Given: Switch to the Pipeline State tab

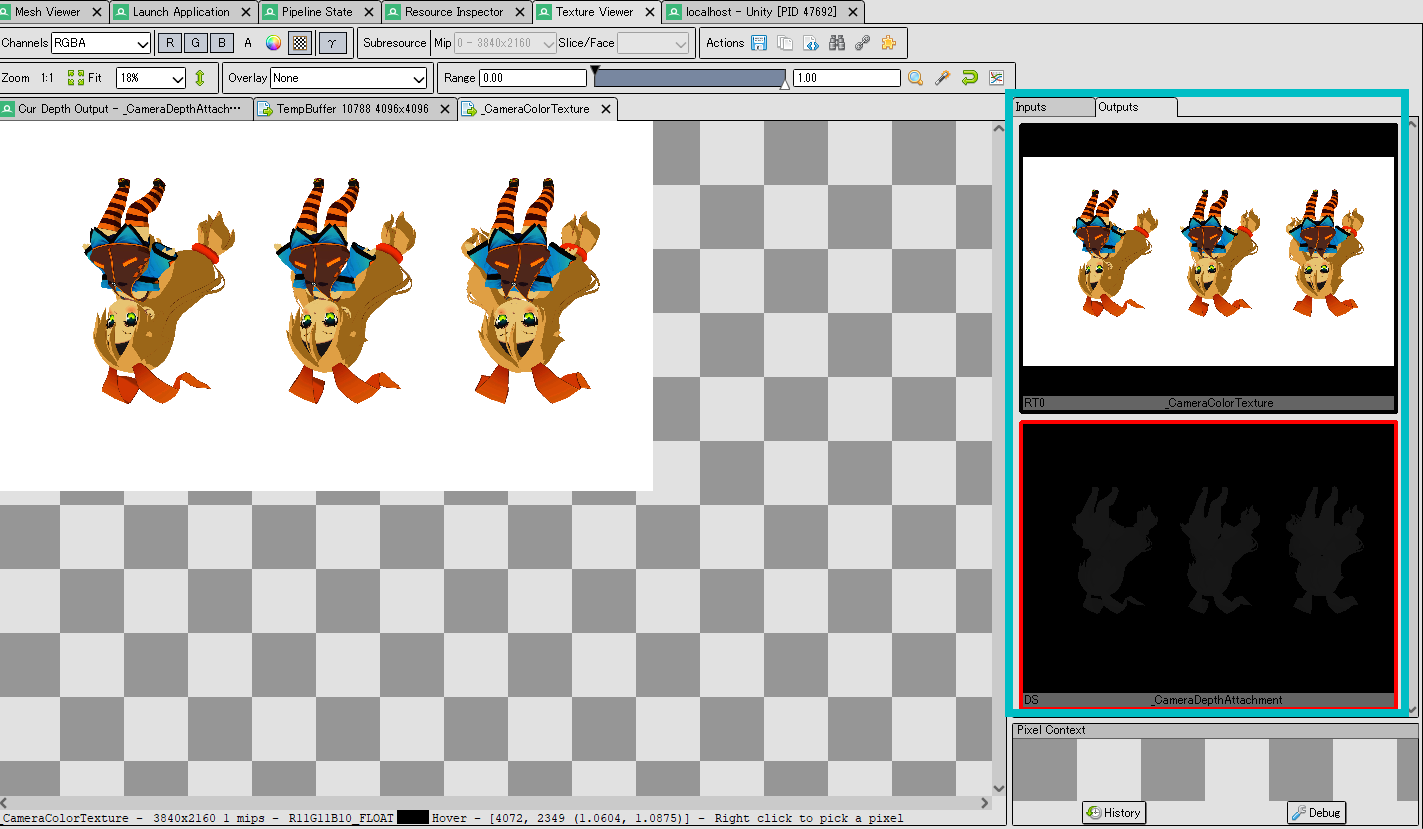Looking at the screenshot, I should [316, 12].
